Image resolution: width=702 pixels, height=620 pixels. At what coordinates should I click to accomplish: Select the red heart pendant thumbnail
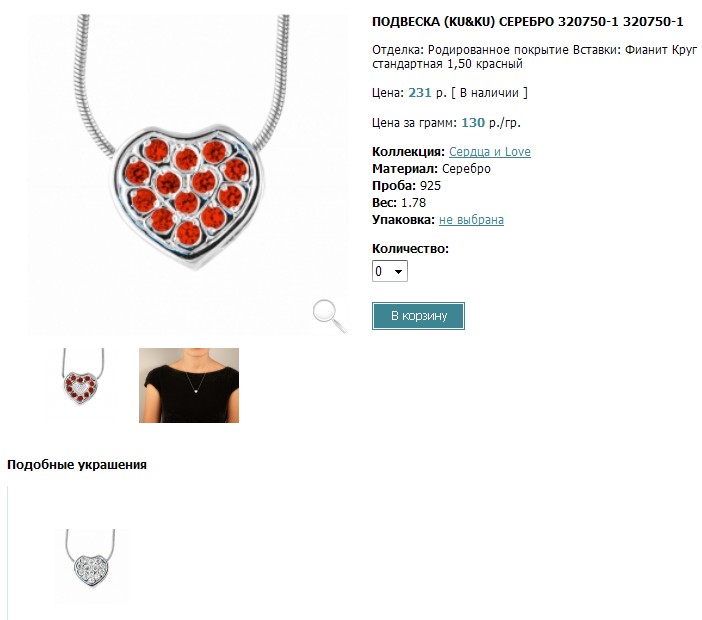click(83, 377)
